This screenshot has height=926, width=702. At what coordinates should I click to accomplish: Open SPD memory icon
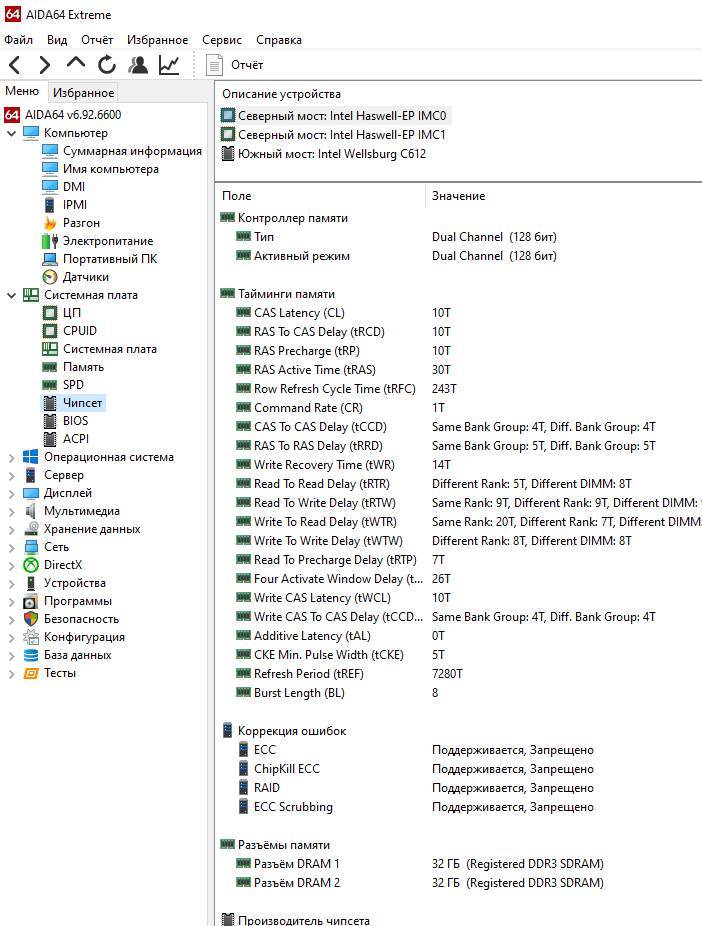click(50, 385)
